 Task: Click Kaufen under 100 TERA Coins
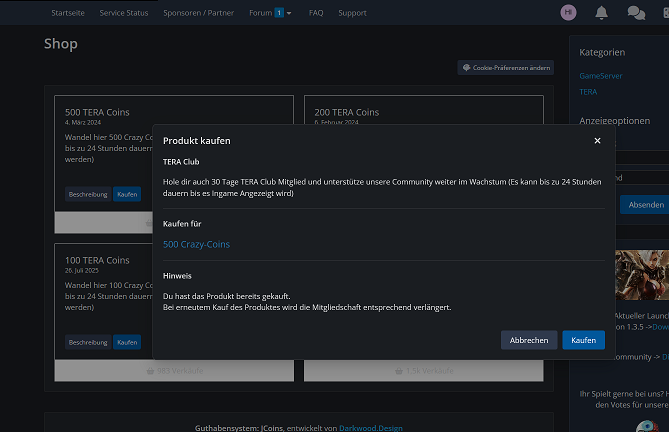click(x=127, y=342)
